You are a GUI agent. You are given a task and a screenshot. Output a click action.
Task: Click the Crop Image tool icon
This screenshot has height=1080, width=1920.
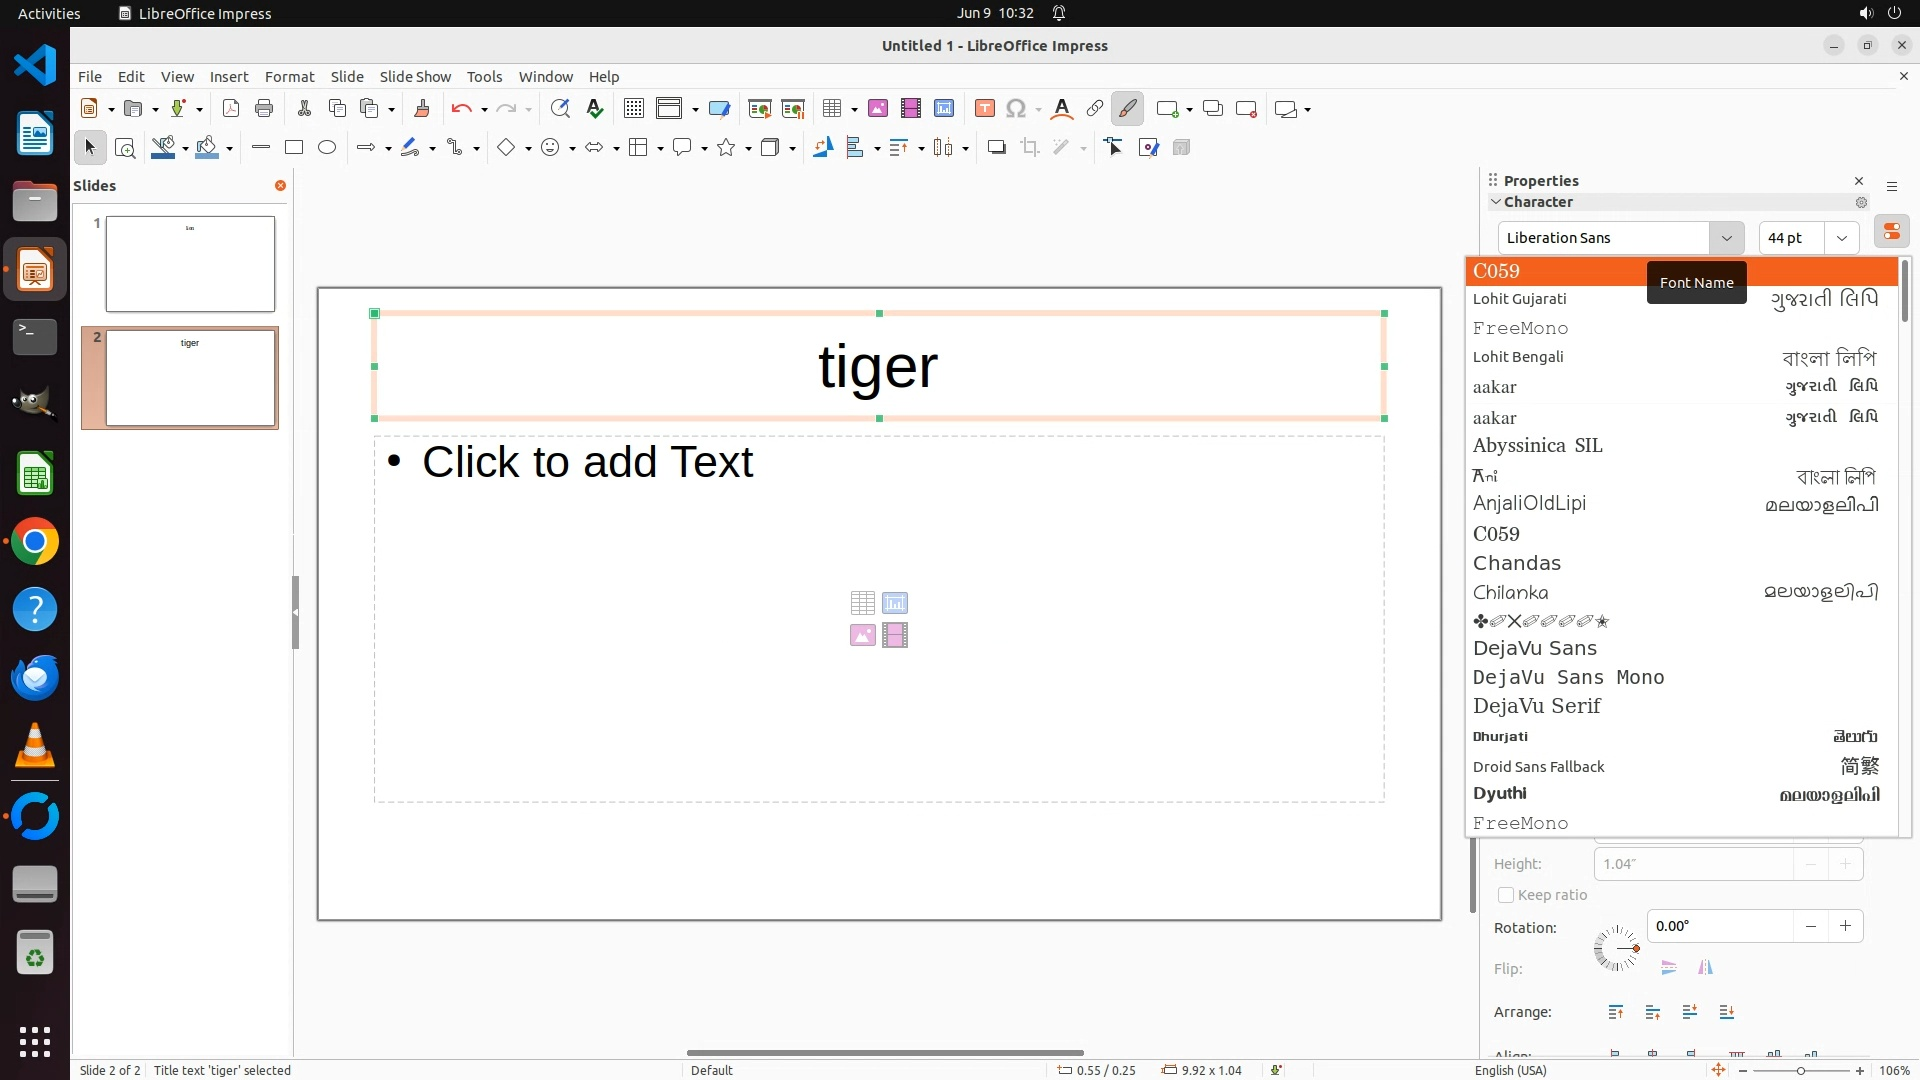pos(1029,148)
